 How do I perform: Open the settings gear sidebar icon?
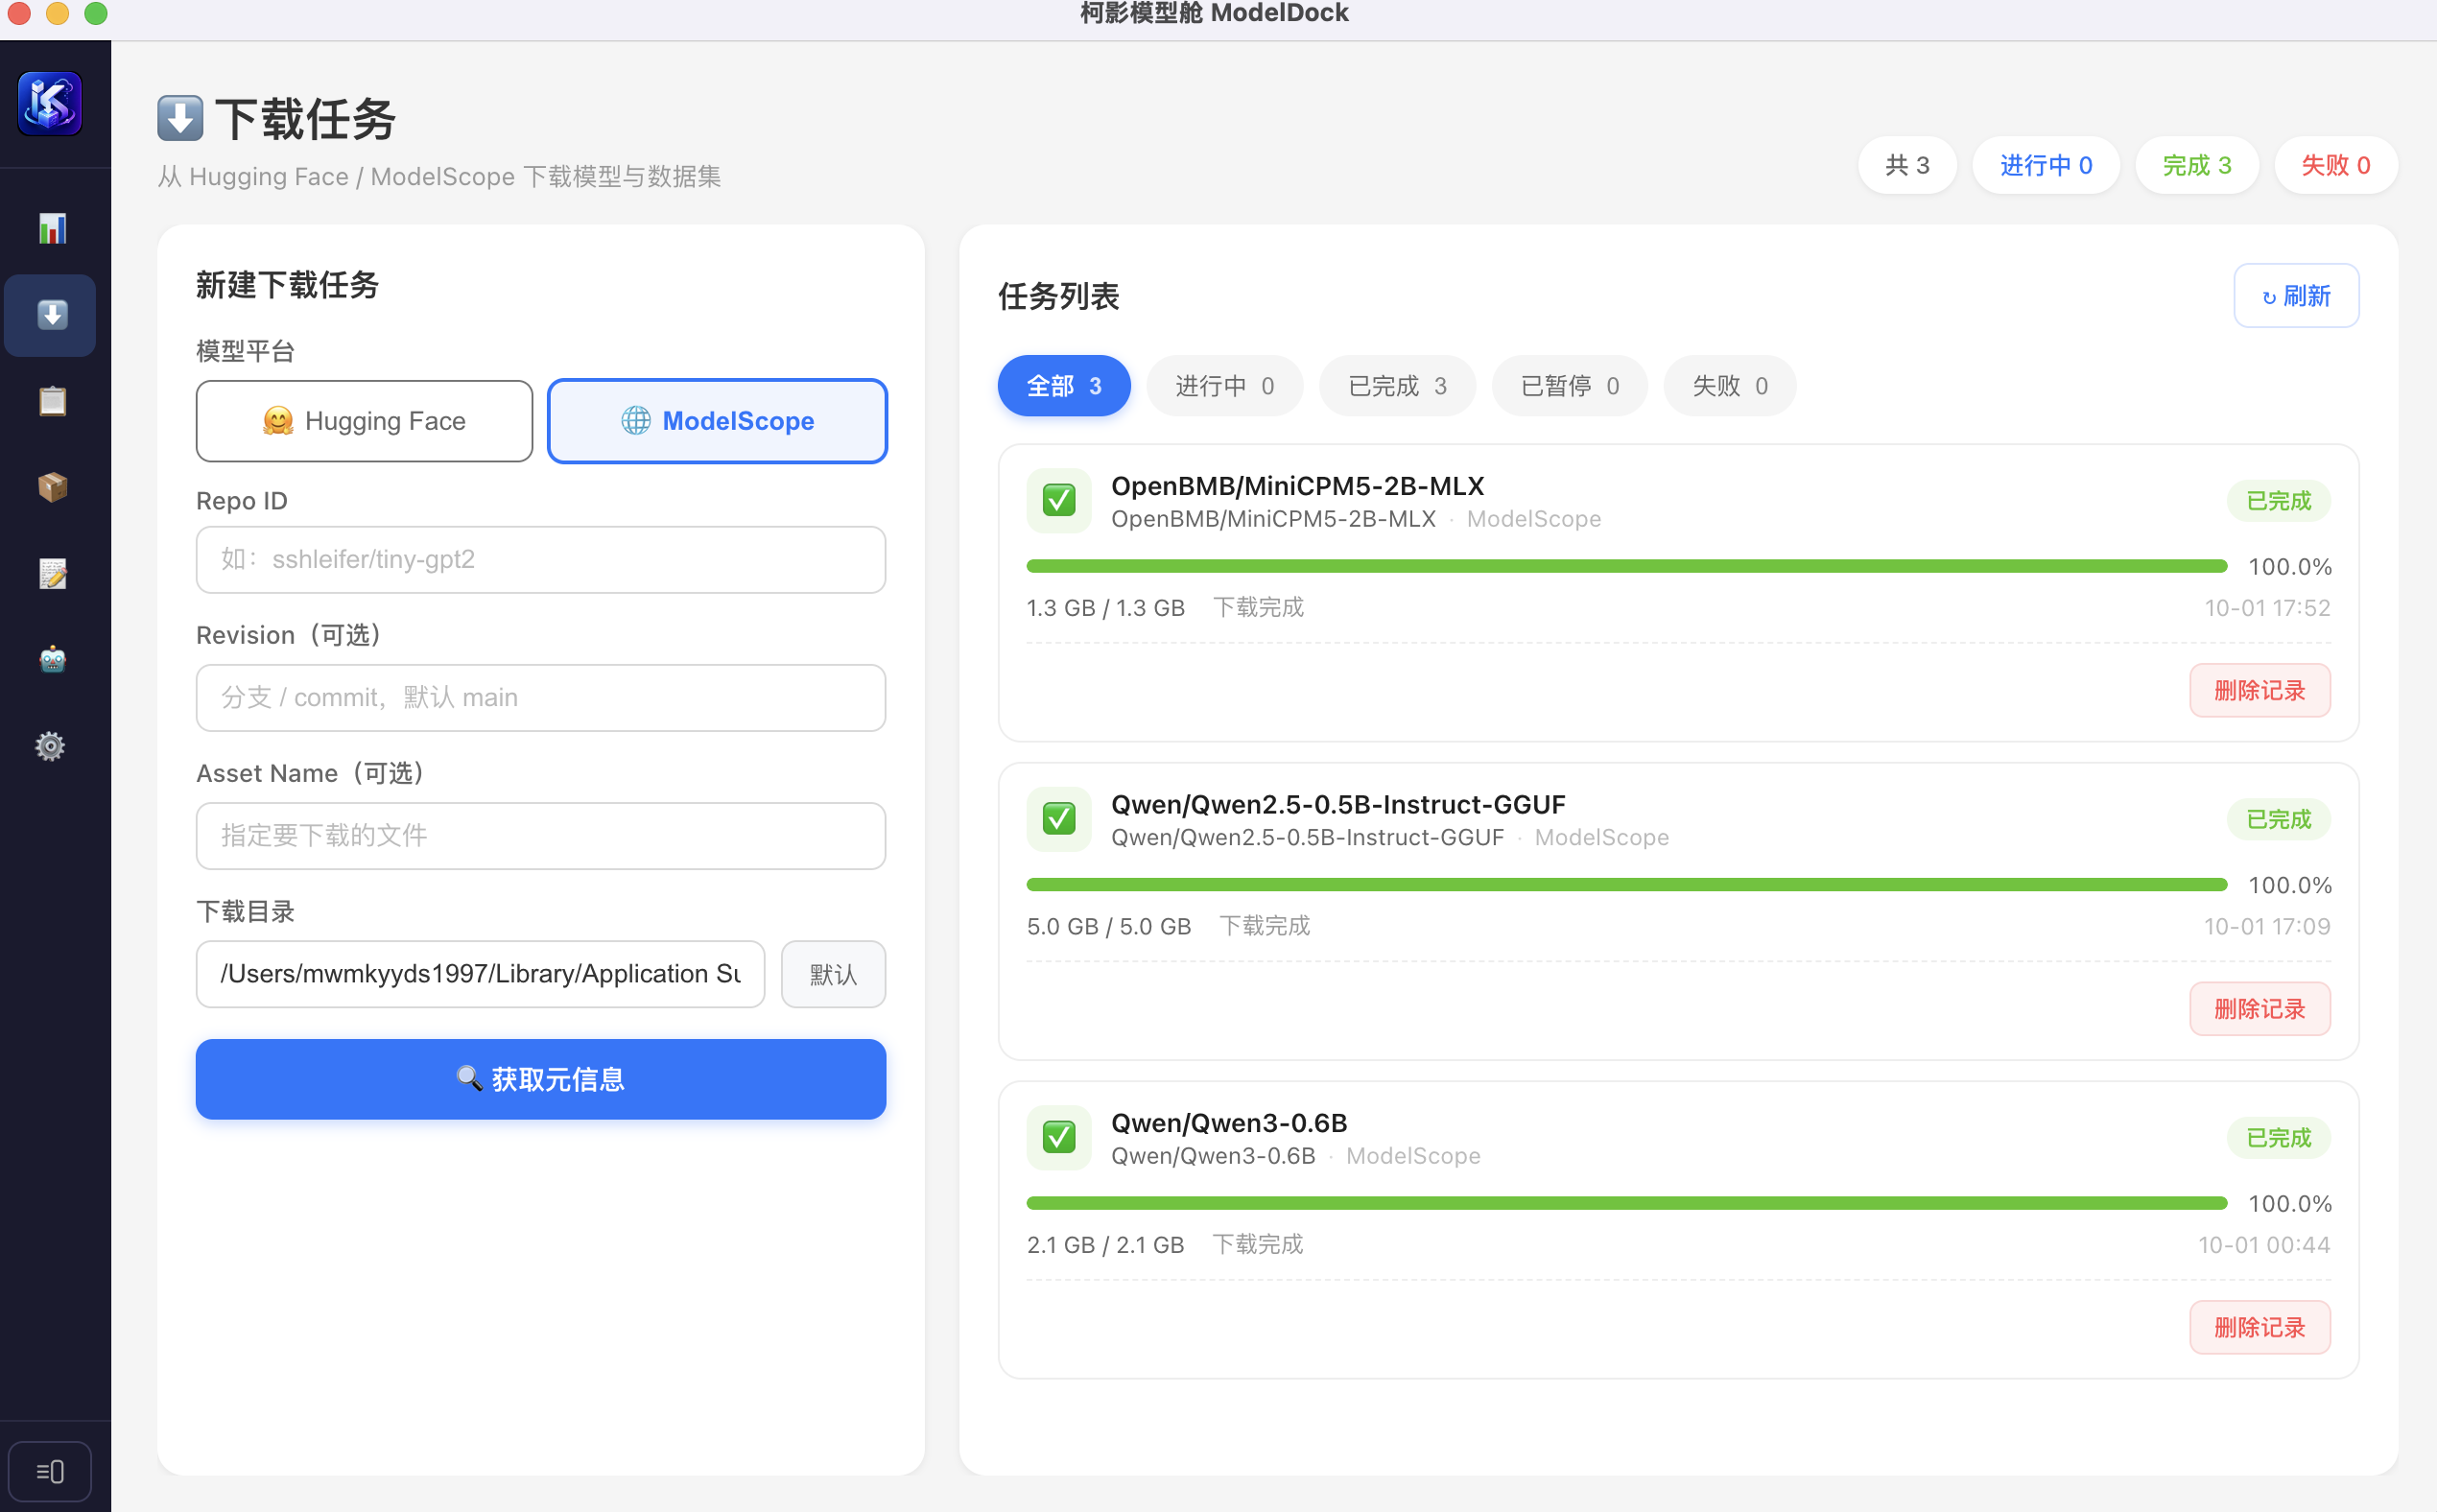pyautogui.click(x=50, y=746)
